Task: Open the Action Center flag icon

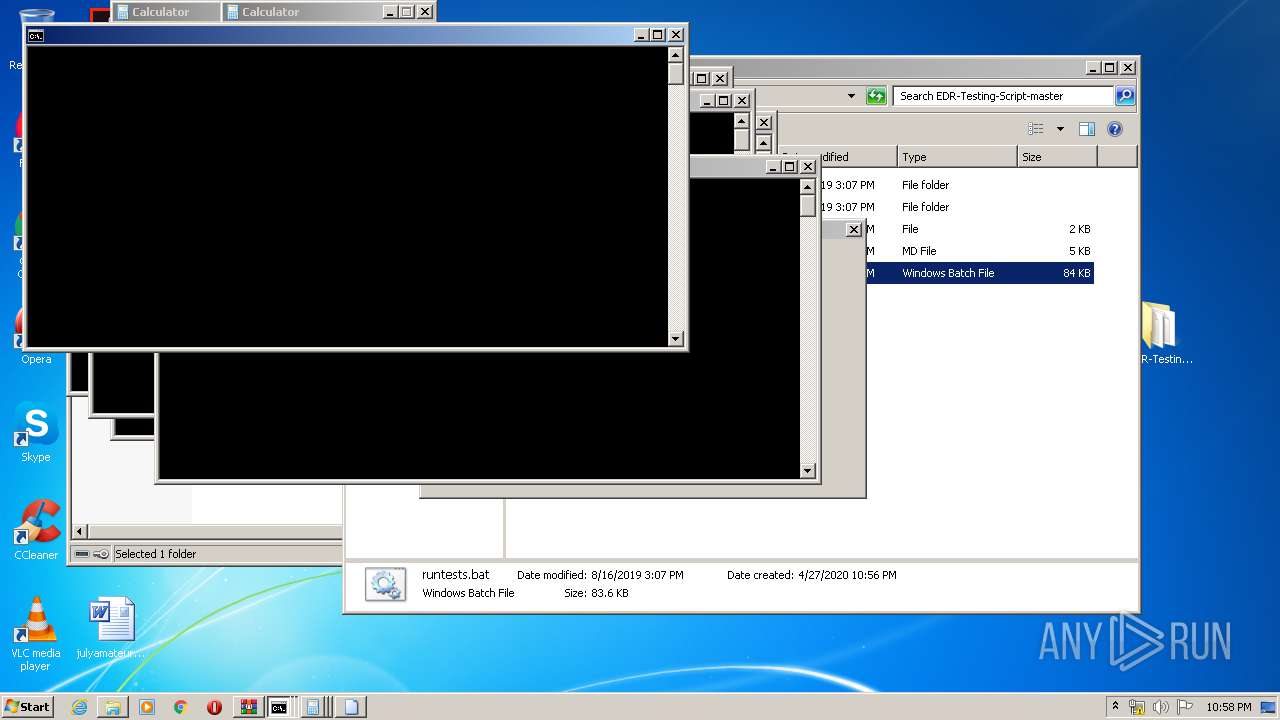Action: tap(1185, 707)
